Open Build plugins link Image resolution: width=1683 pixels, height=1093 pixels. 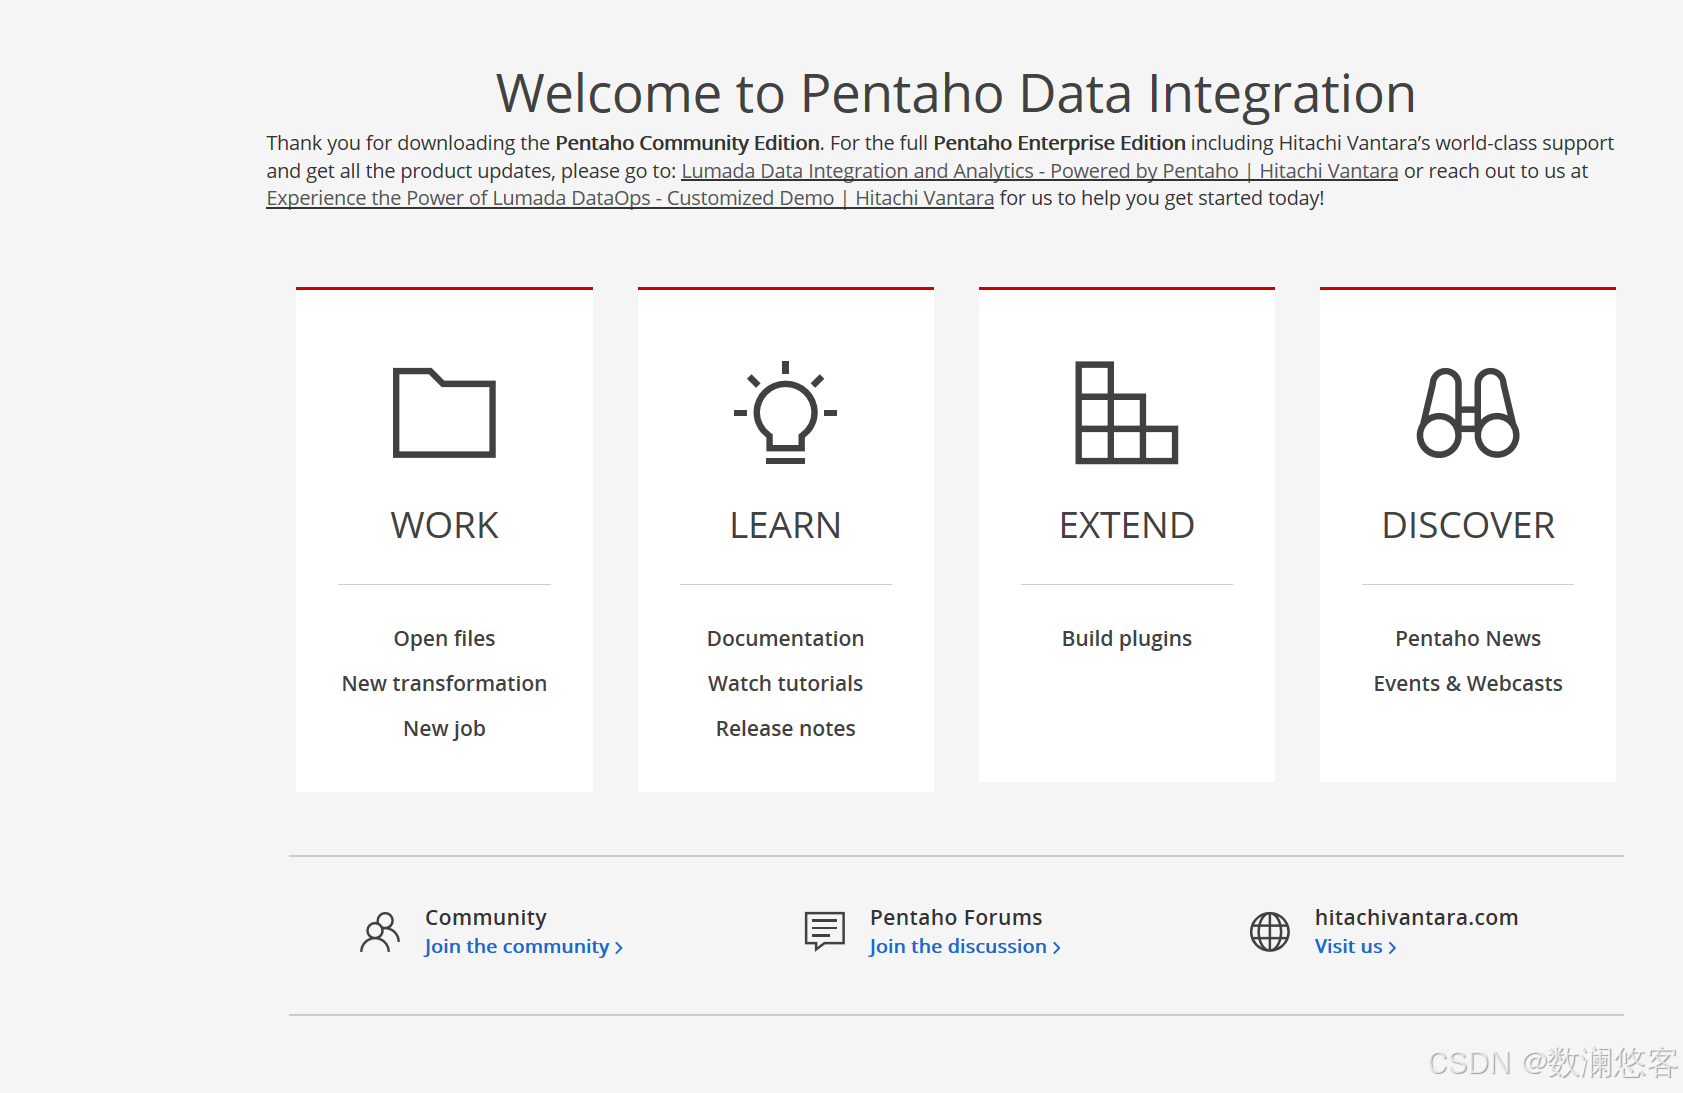point(1126,638)
